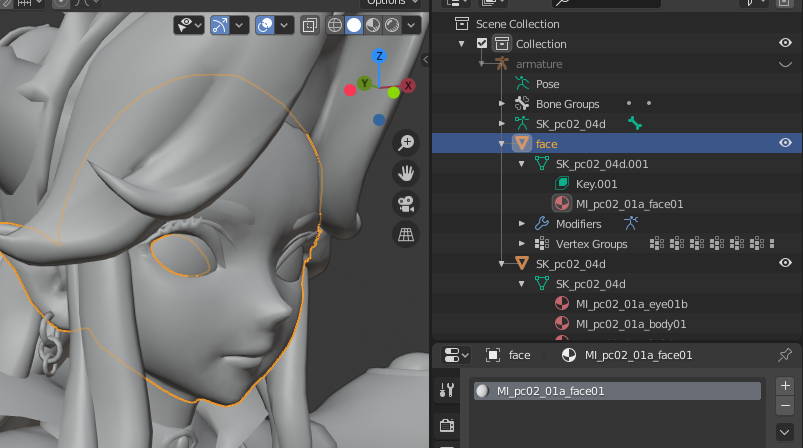Click the green Y axis on navigation gizmo
The width and height of the screenshot is (803, 448).
click(x=365, y=83)
